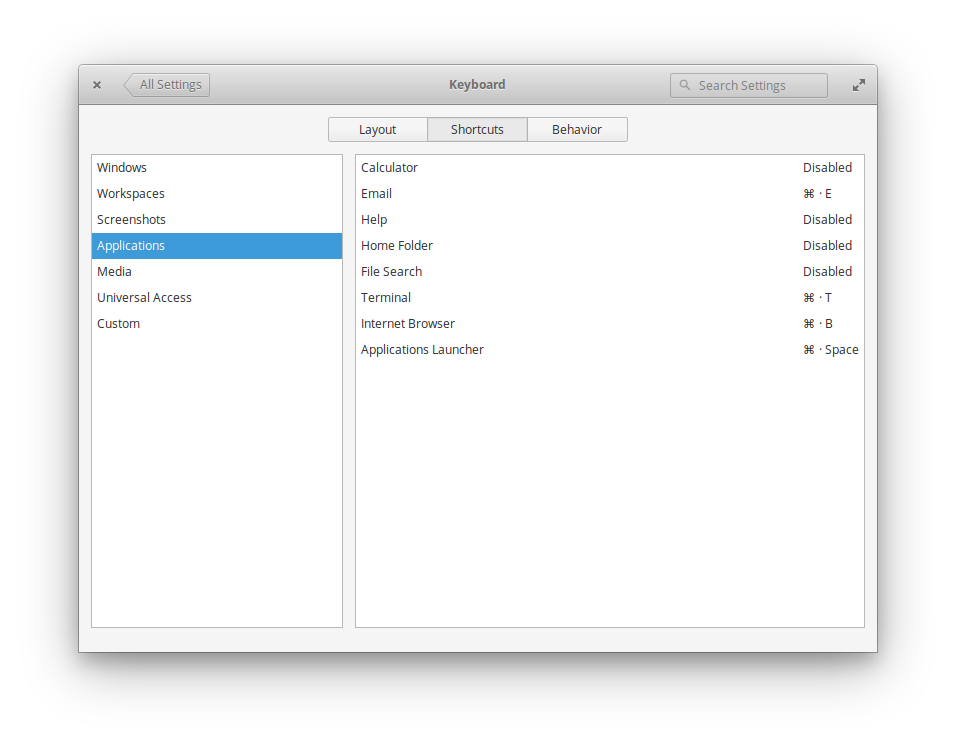
Task: Edit Help's Disabled shortcut value
Action: pos(827,219)
